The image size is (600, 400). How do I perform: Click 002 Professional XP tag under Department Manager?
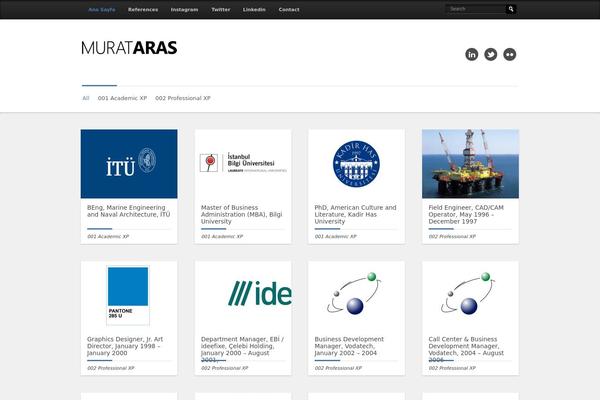pos(225,368)
